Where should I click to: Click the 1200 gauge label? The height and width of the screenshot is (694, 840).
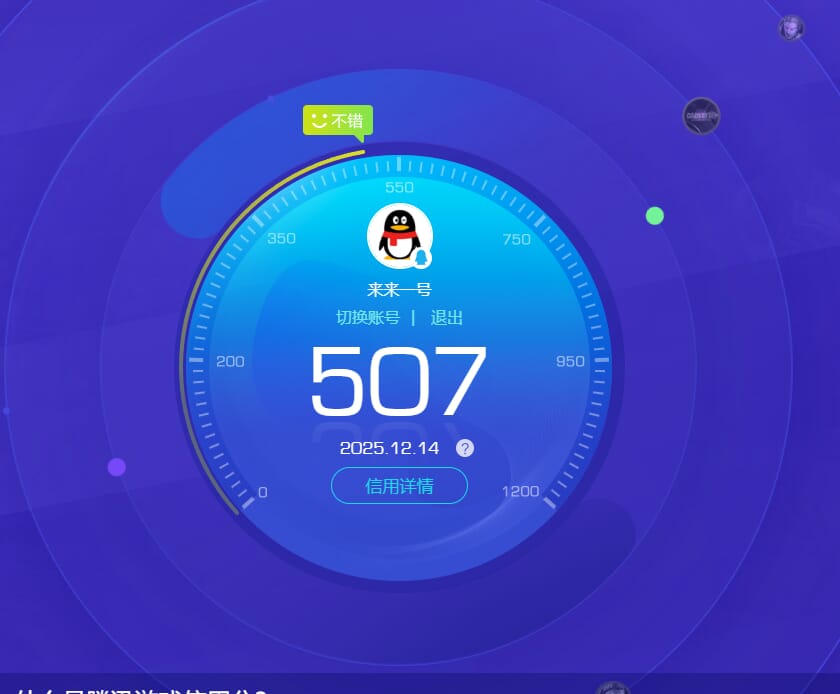pos(521,491)
